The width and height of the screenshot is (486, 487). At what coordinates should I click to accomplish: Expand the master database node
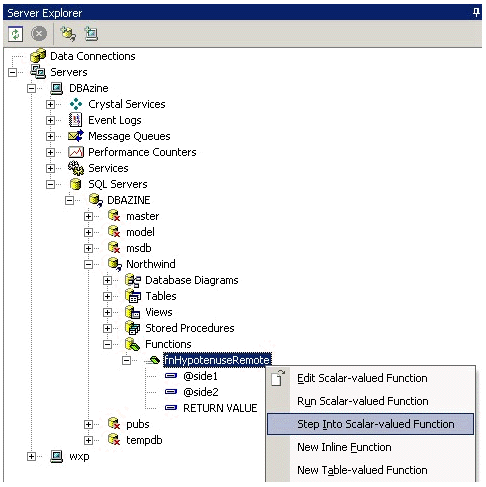pos(88,216)
